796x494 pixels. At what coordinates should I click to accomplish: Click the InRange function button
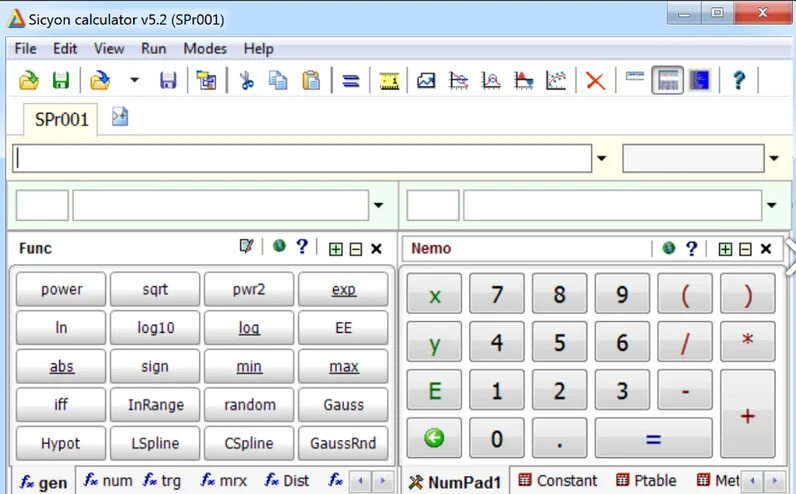155,405
